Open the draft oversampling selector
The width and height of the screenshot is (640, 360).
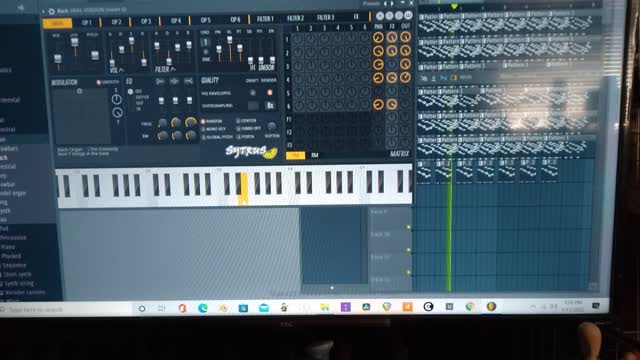click(x=253, y=106)
